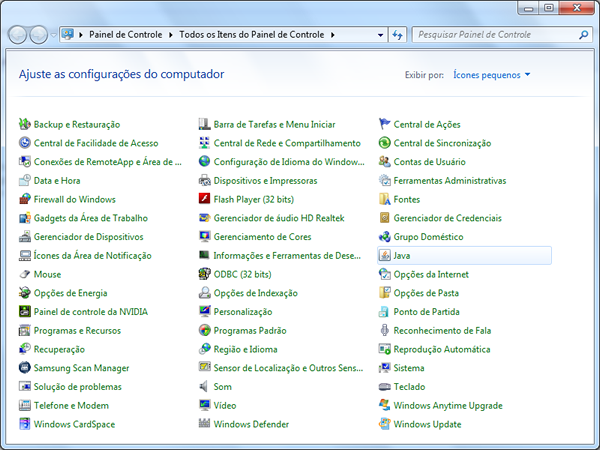600x450 pixels.
Task: Open Sistema link
Action: click(409, 368)
